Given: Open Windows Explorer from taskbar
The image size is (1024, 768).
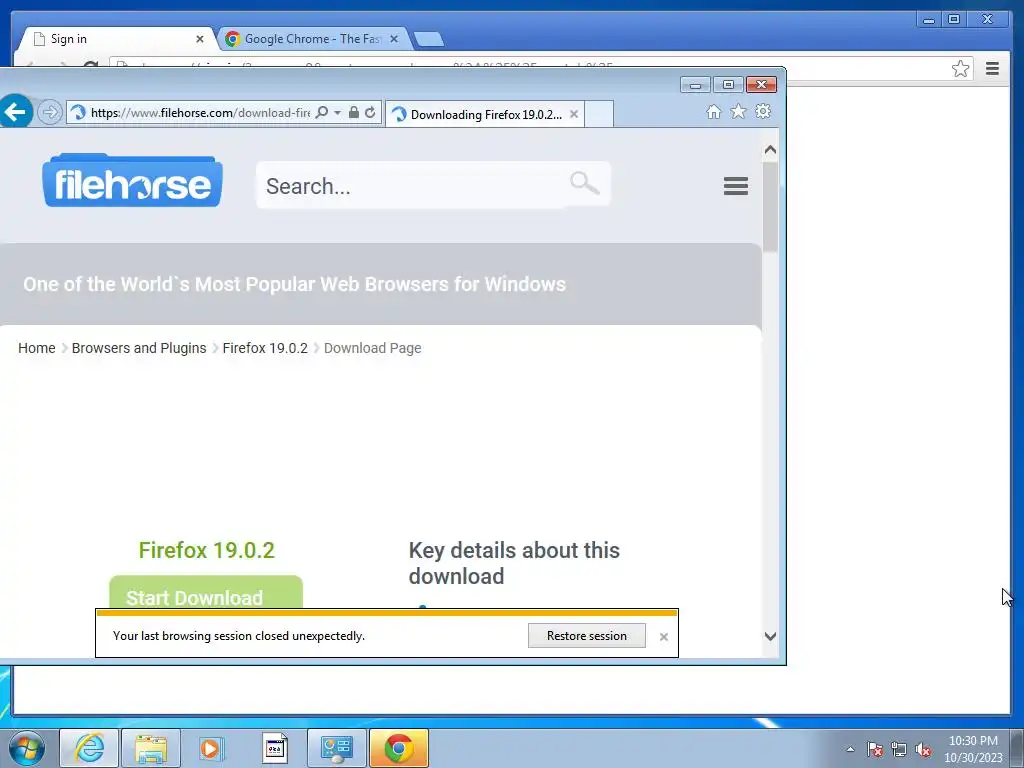Looking at the screenshot, I should click(151, 748).
